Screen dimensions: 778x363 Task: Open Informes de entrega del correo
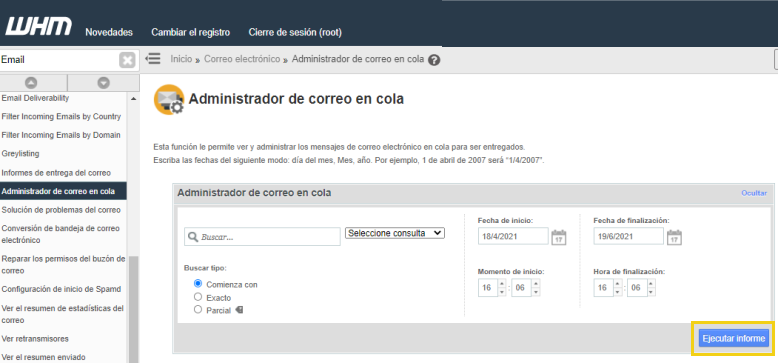coord(56,173)
